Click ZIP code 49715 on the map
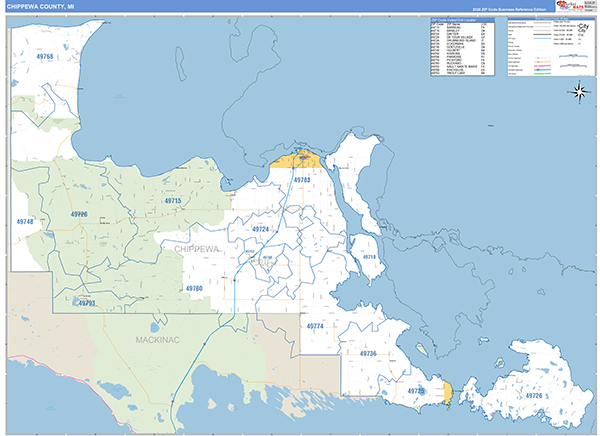Viewport: 600px width, 436px height. (x=173, y=201)
